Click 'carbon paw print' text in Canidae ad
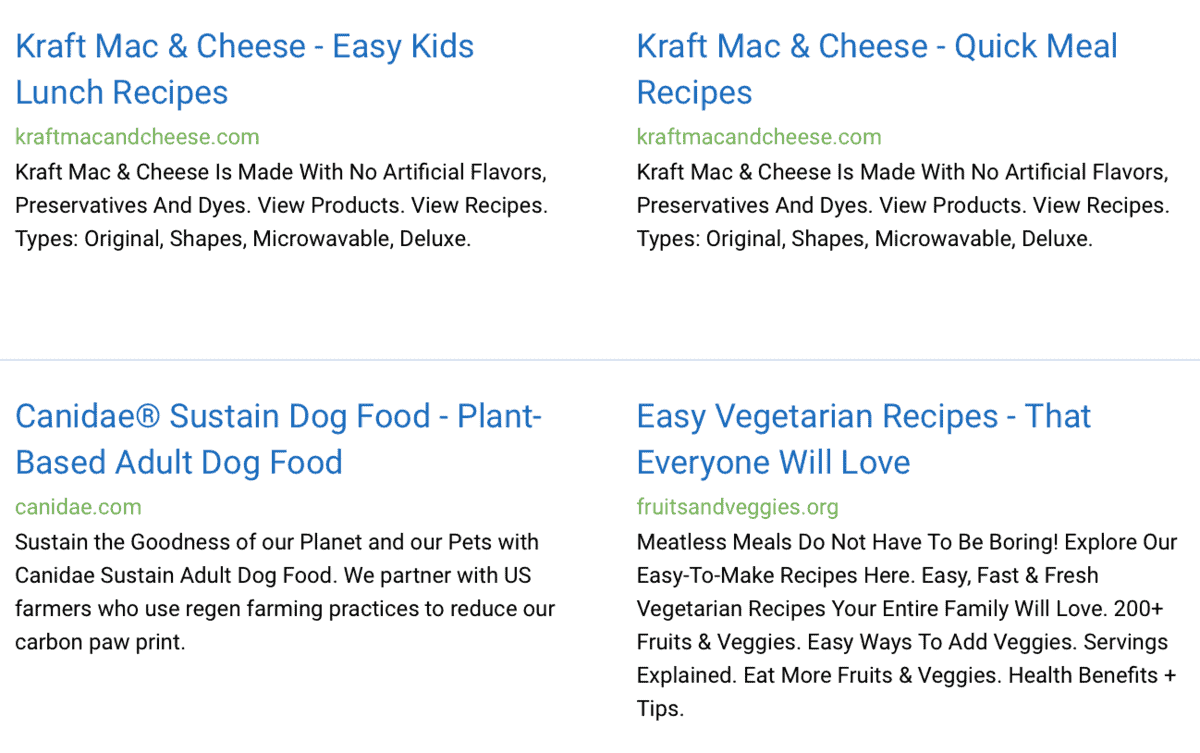 [100, 642]
